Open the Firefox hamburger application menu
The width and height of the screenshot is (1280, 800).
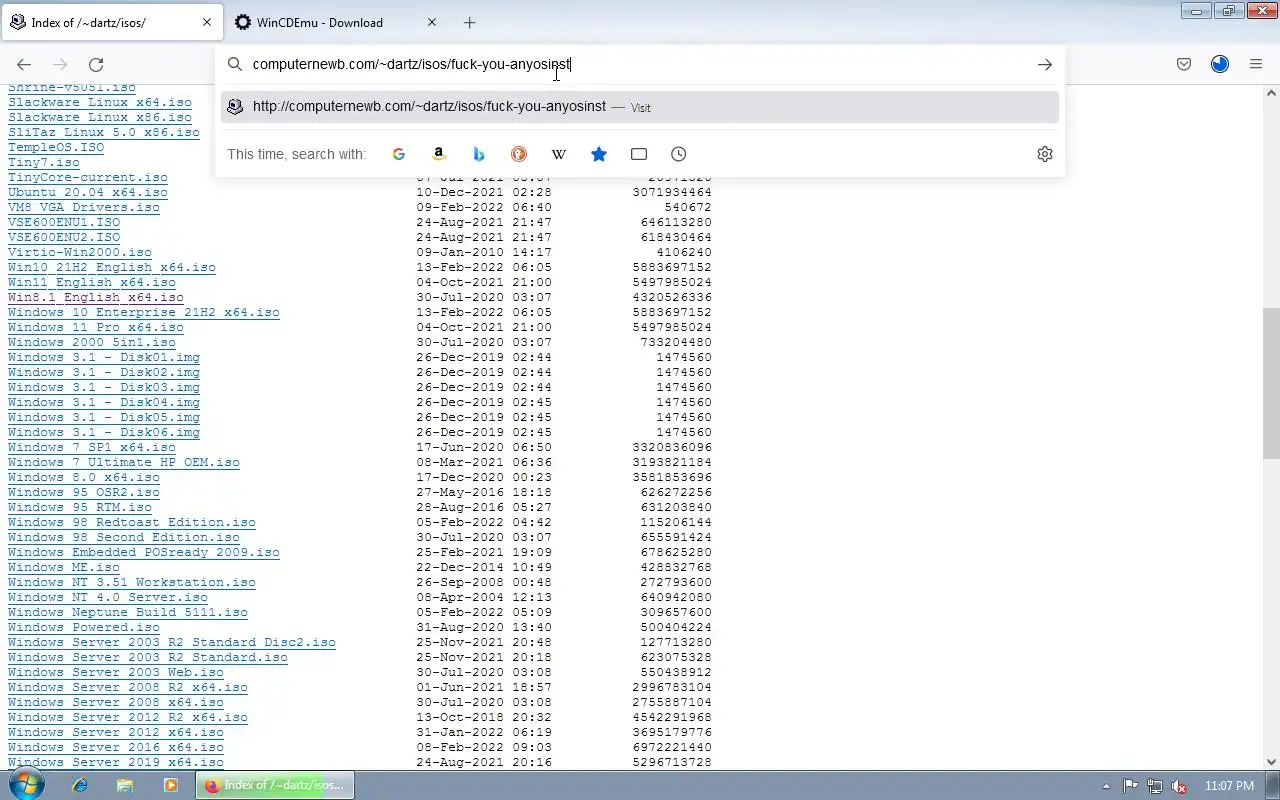[1256, 64]
